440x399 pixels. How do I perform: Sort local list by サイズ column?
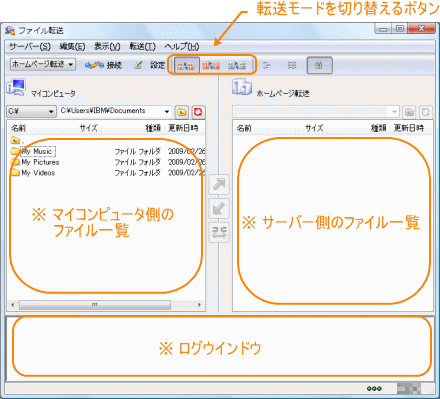tap(89, 128)
